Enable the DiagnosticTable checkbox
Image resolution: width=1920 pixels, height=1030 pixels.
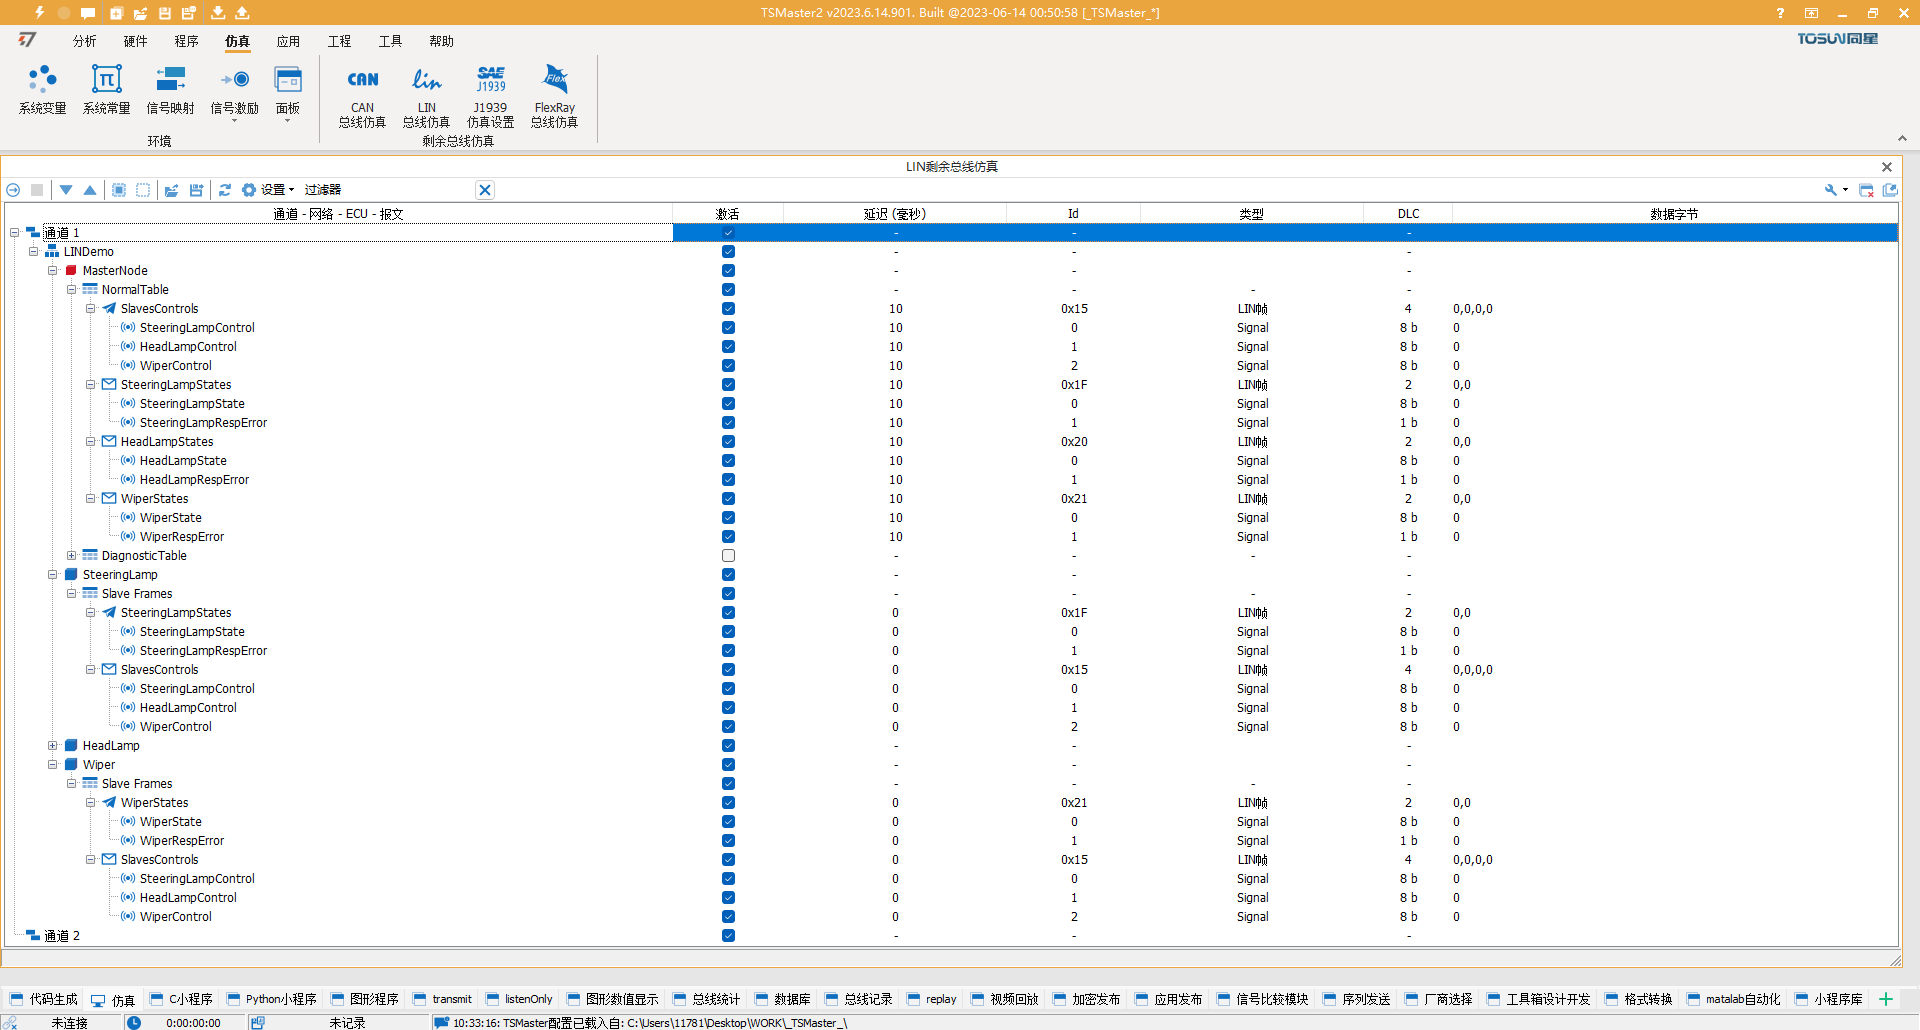tap(728, 555)
